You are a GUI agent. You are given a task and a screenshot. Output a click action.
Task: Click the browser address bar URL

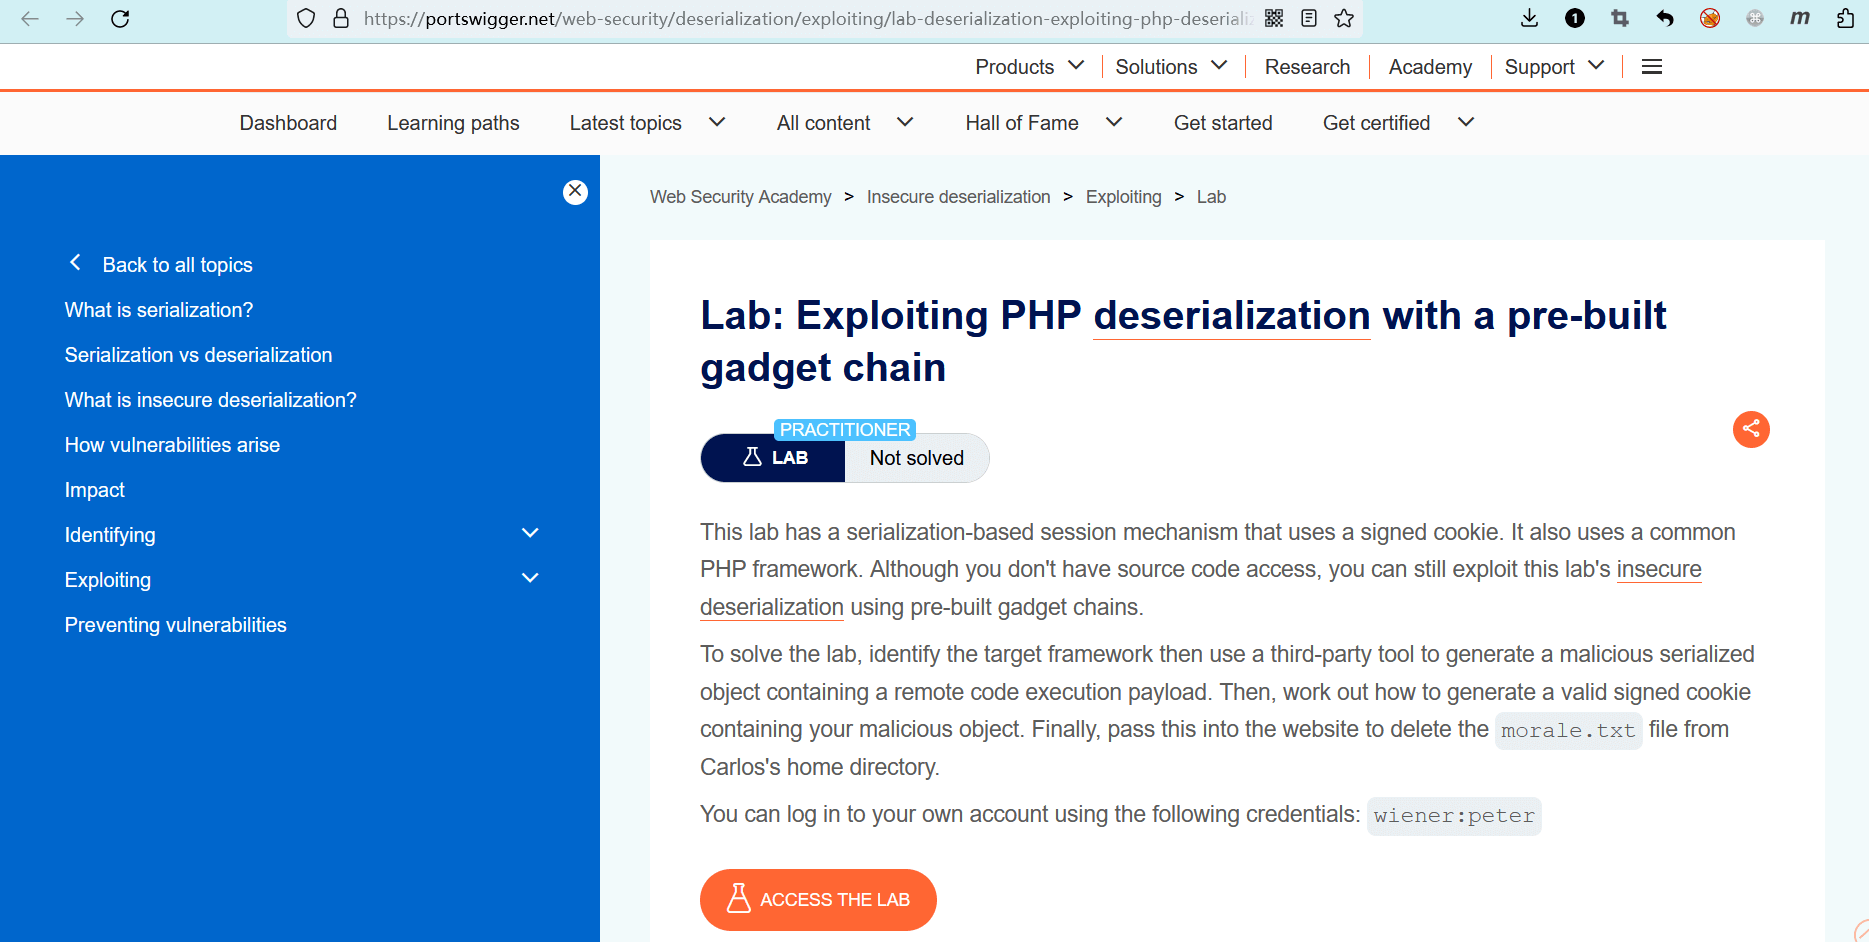click(800, 19)
